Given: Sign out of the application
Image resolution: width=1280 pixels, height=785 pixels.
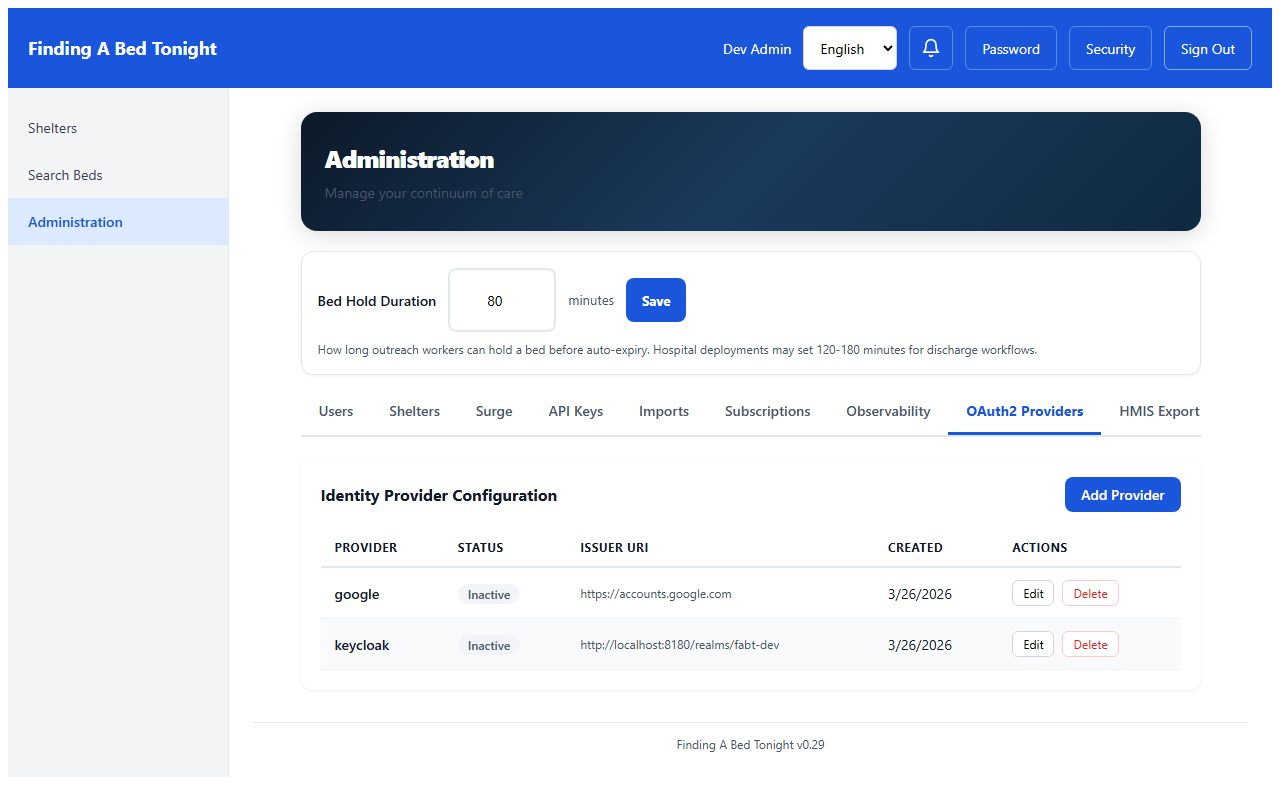Looking at the screenshot, I should [x=1207, y=47].
